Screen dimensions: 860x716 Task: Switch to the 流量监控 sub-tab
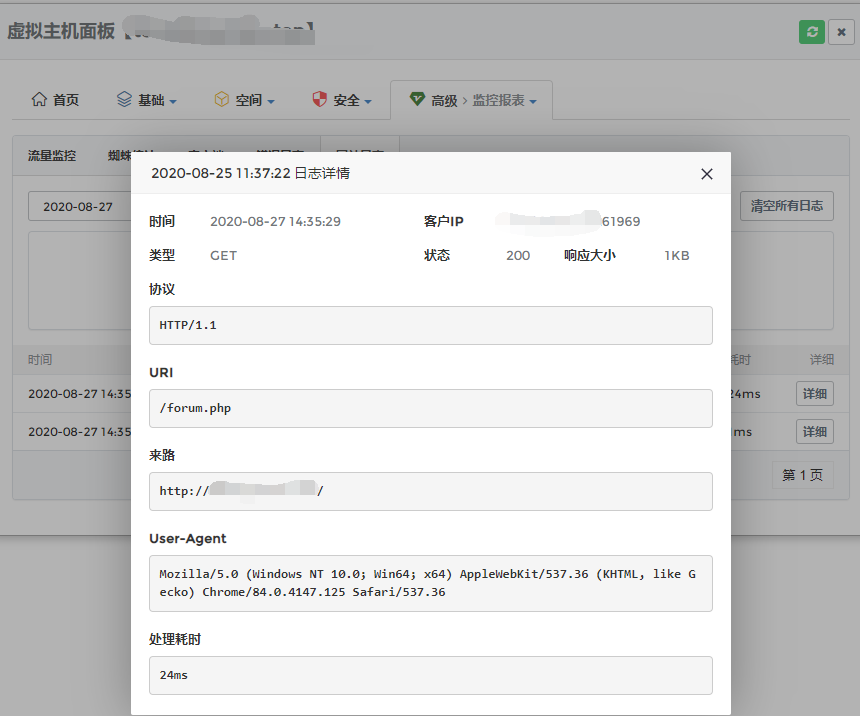[52, 156]
